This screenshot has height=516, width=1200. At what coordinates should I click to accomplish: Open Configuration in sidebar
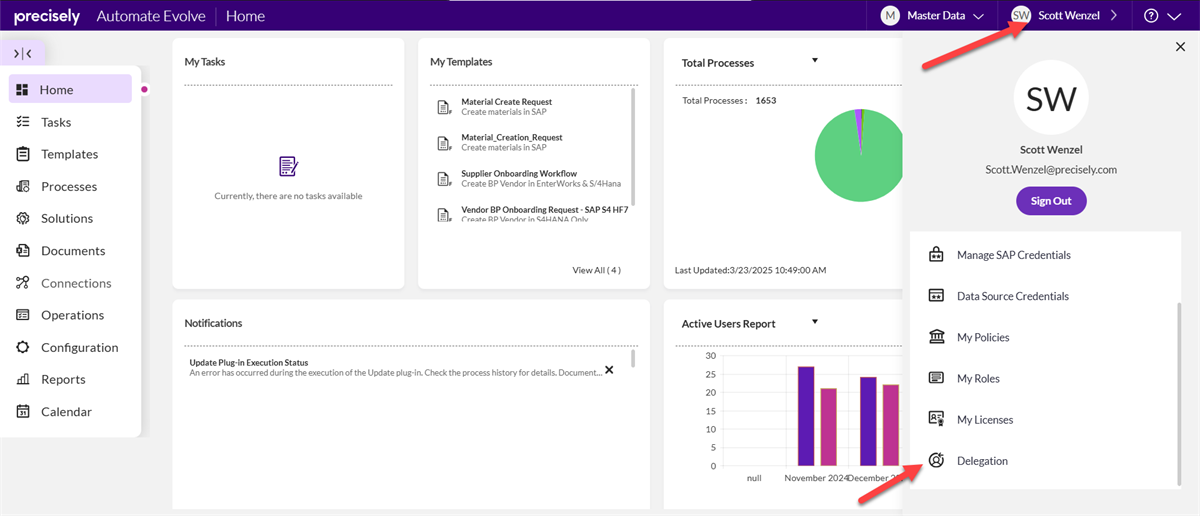pos(79,348)
